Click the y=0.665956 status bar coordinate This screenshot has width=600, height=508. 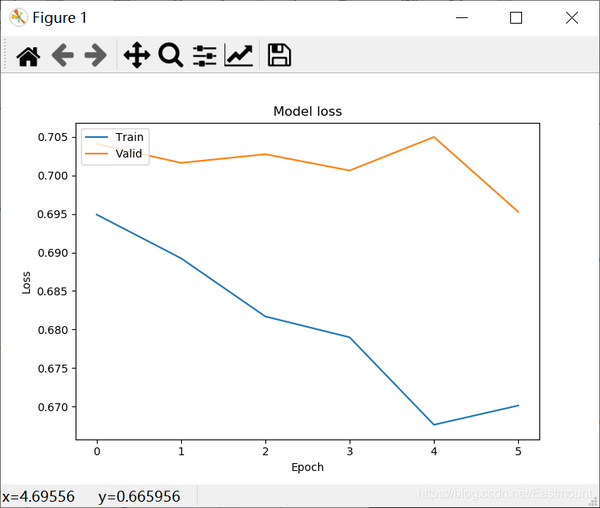click(139, 497)
